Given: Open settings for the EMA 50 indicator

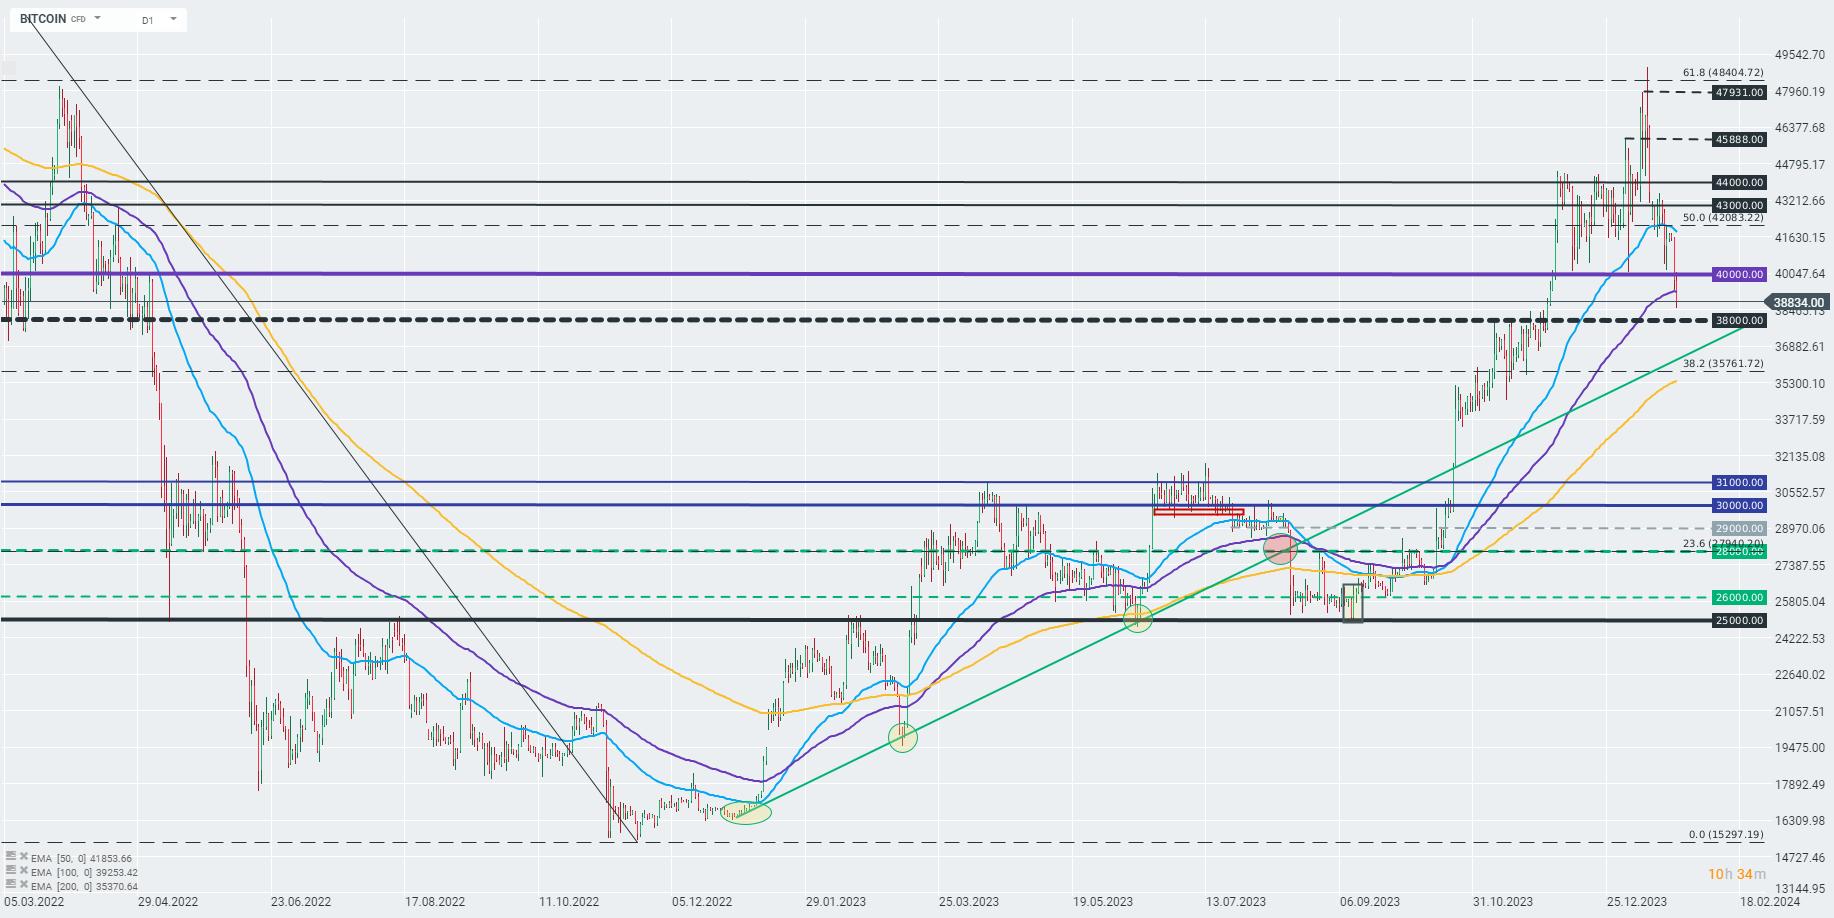Looking at the screenshot, I should coord(10,857).
